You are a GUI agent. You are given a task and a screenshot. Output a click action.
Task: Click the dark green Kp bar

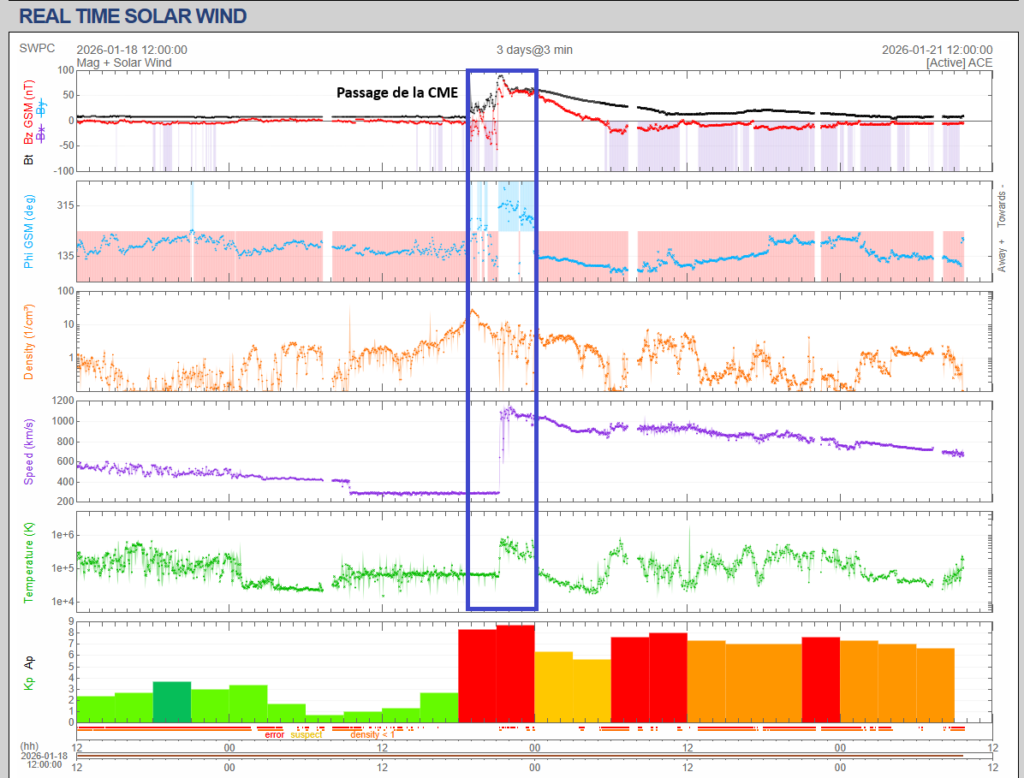click(172, 701)
